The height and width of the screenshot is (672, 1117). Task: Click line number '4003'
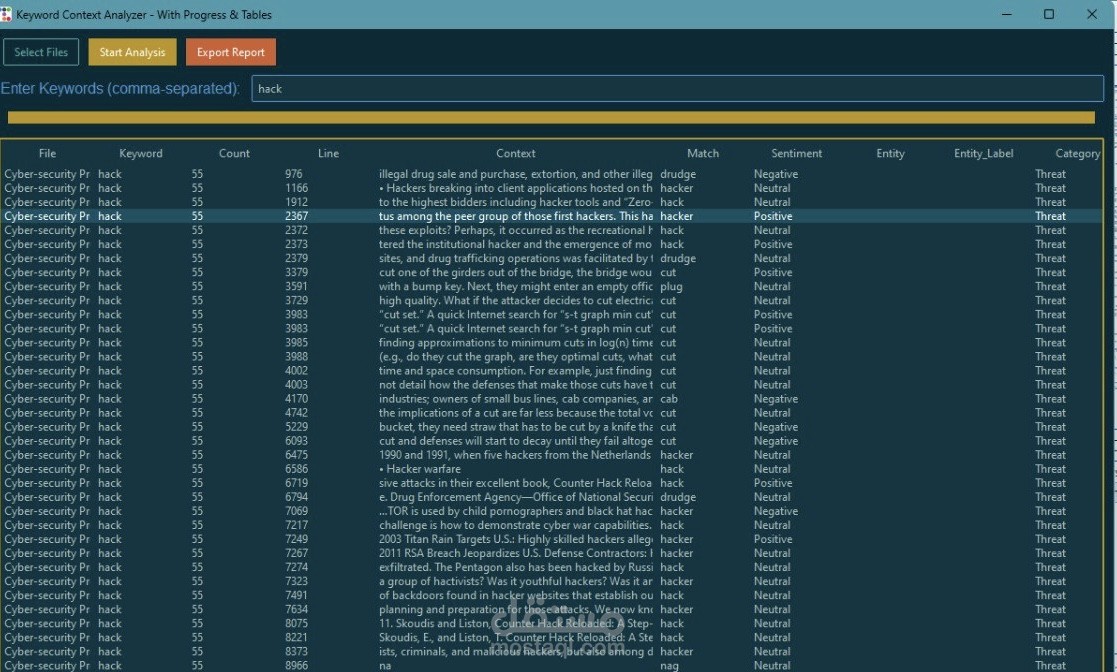[x=296, y=385]
